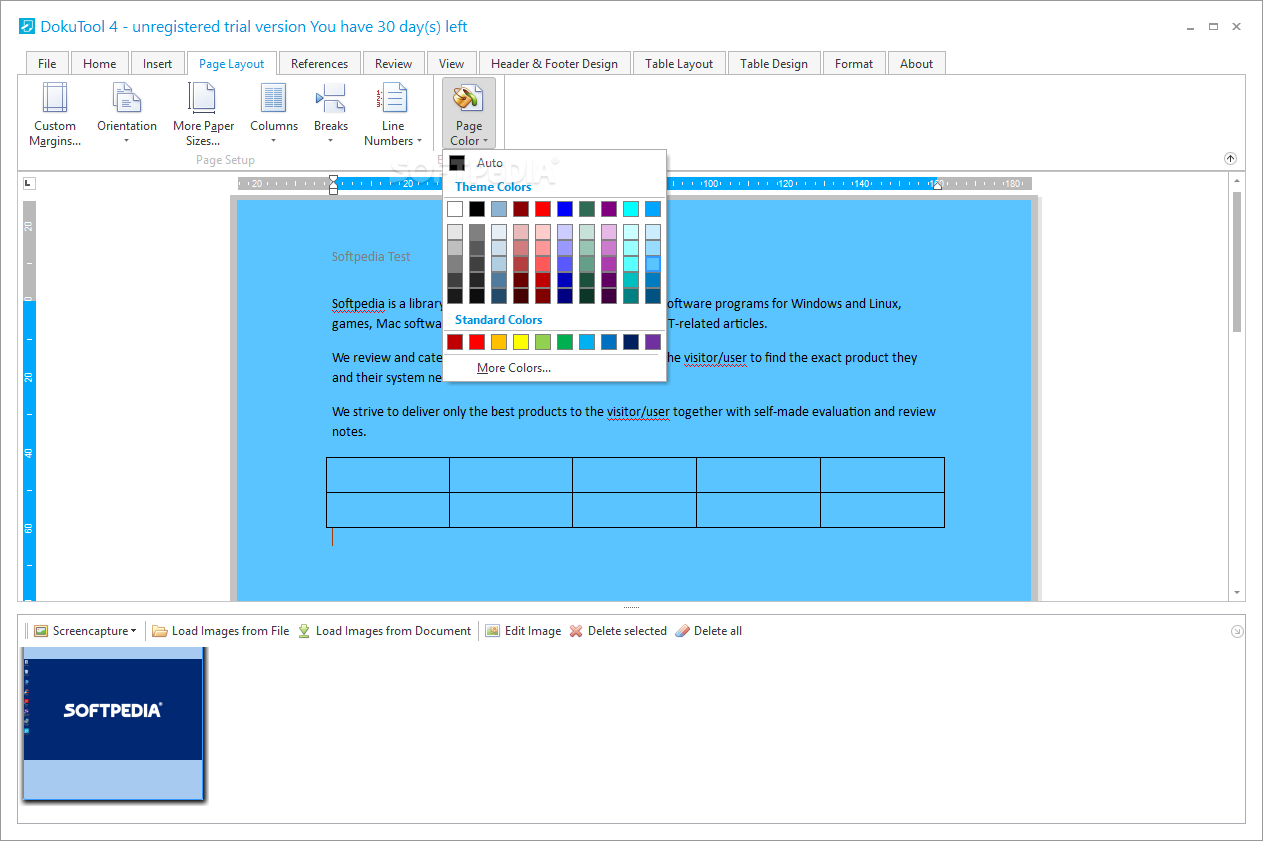Viewport: 1263px width, 841px height.
Task: Click scrollbar up arrow of document
Action: [1237, 181]
